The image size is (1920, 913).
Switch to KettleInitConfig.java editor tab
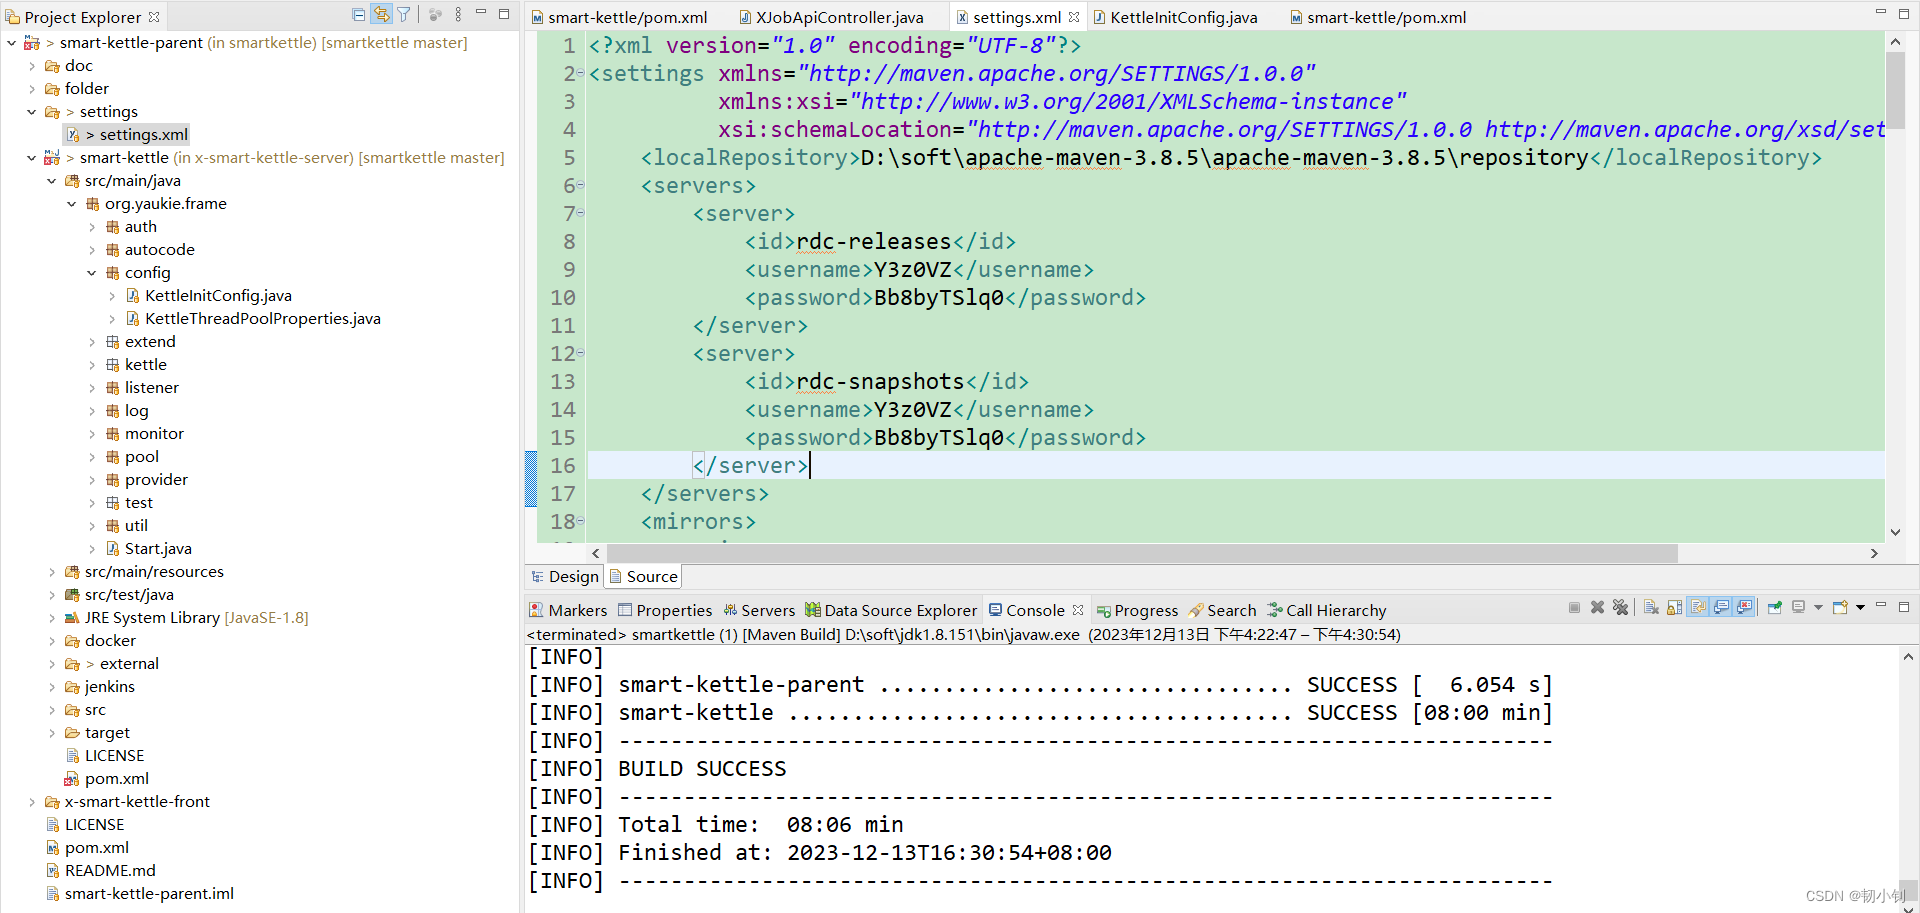[1175, 17]
